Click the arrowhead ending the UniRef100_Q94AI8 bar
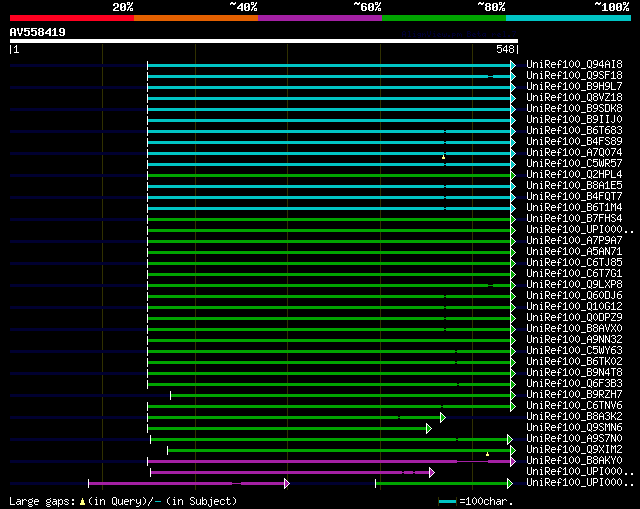 click(513, 65)
